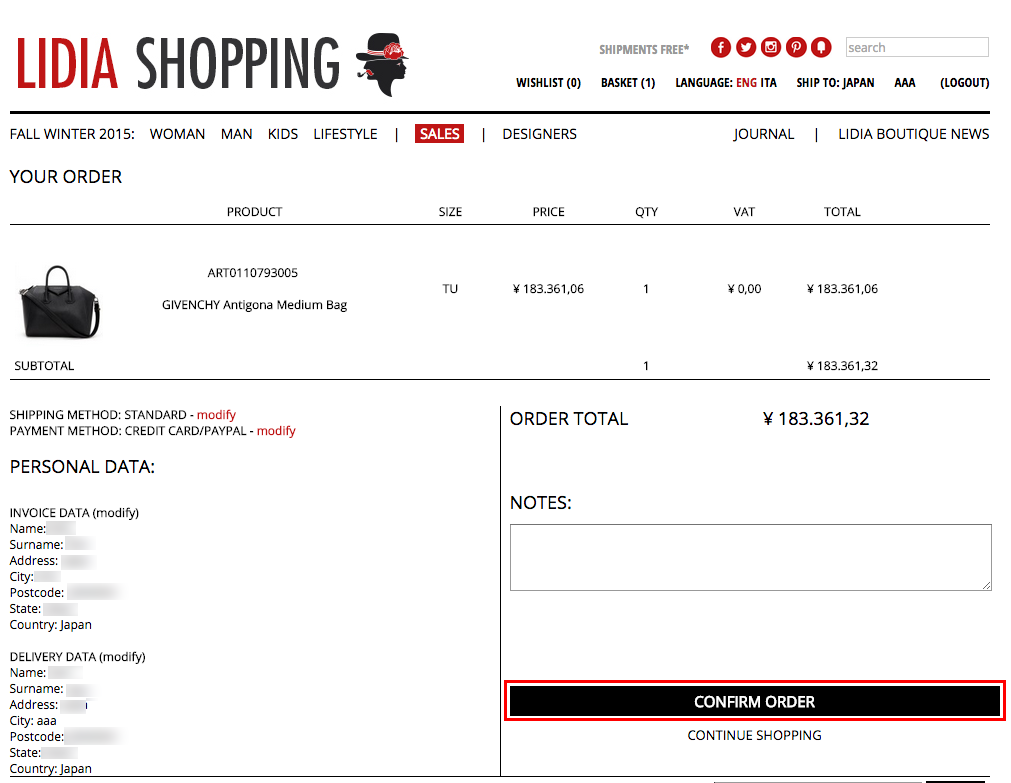This screenshot has width=1011, height=783.
Task: Click the Subtotal label
Action: pyautogui.click(x=44, y=366)
